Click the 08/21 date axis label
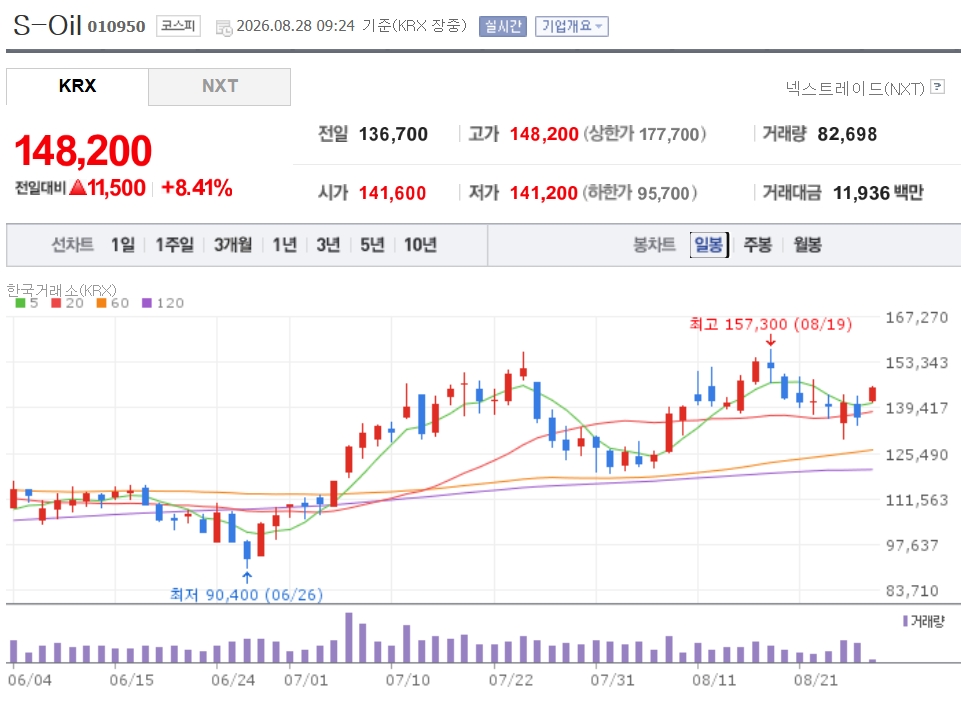961x702 pixels. coord(815,680)
